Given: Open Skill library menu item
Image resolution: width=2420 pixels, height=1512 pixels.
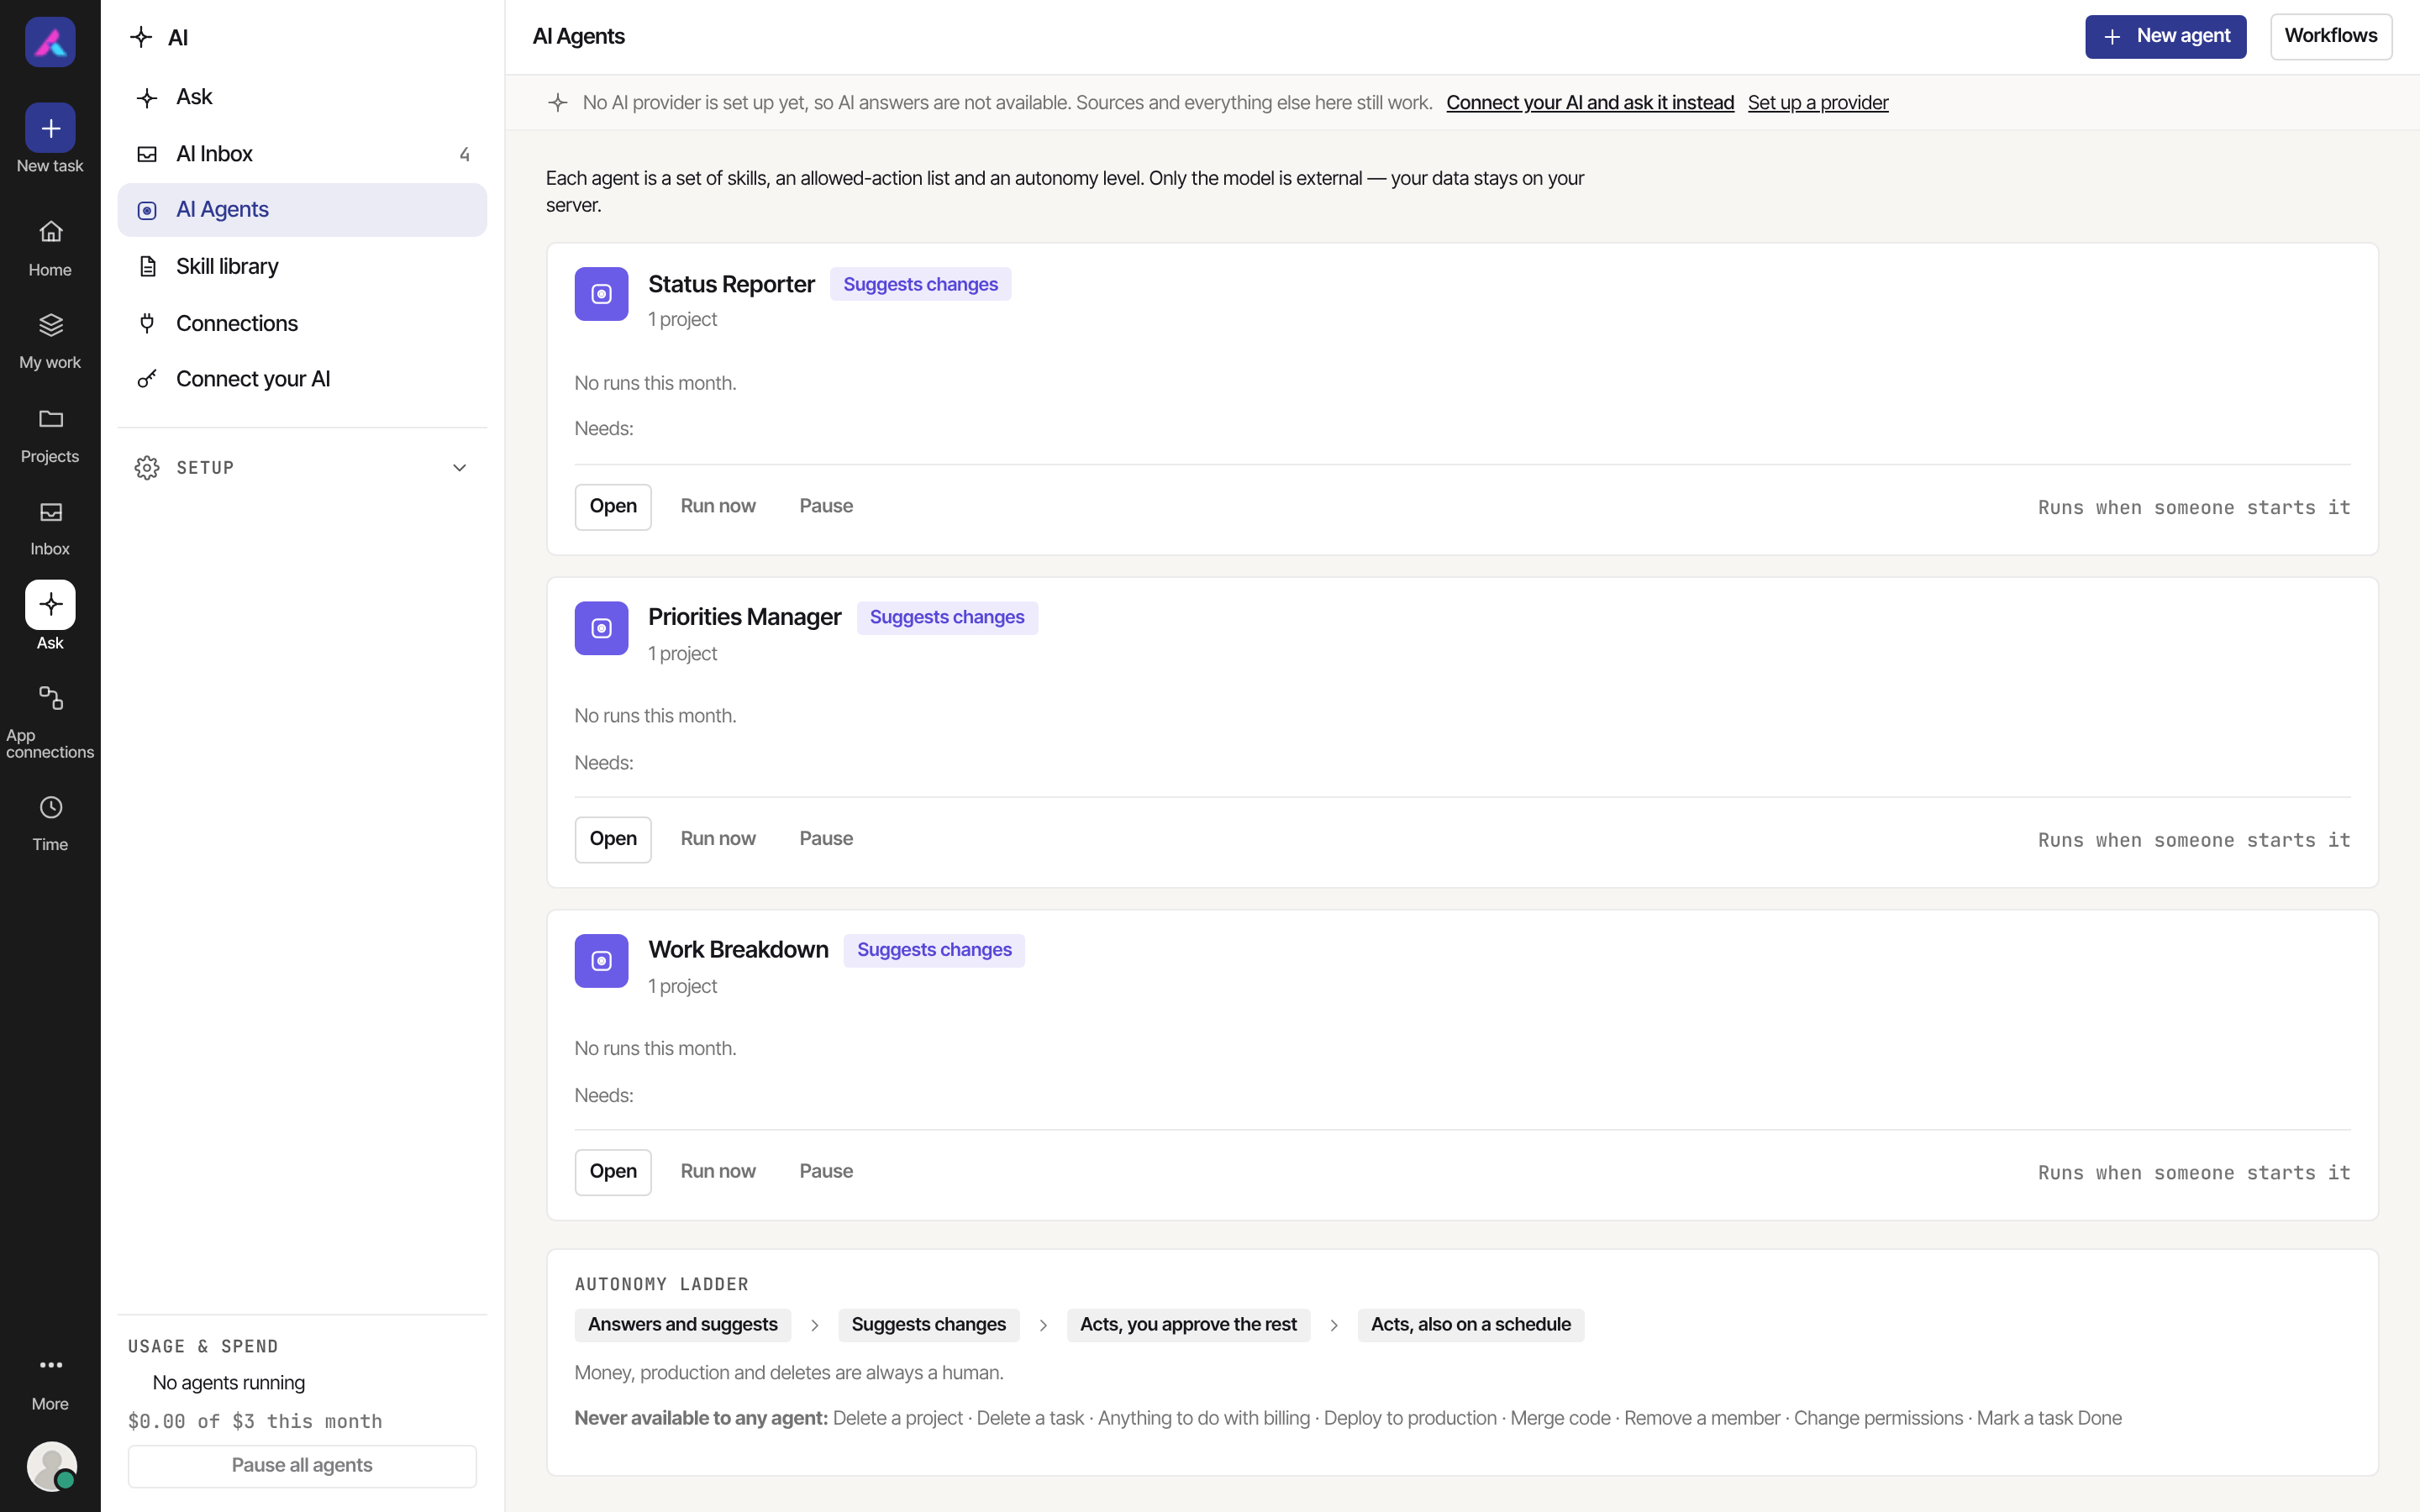Looking at the screenshot, I should click(302, 267).
